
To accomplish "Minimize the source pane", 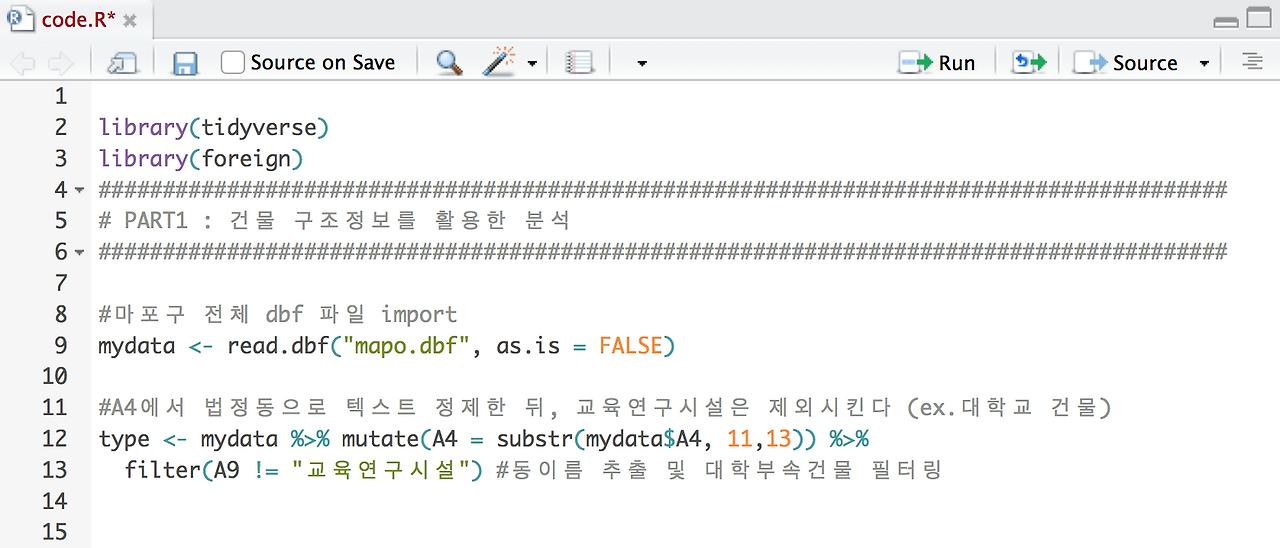I will click(x=1225, y=20).
